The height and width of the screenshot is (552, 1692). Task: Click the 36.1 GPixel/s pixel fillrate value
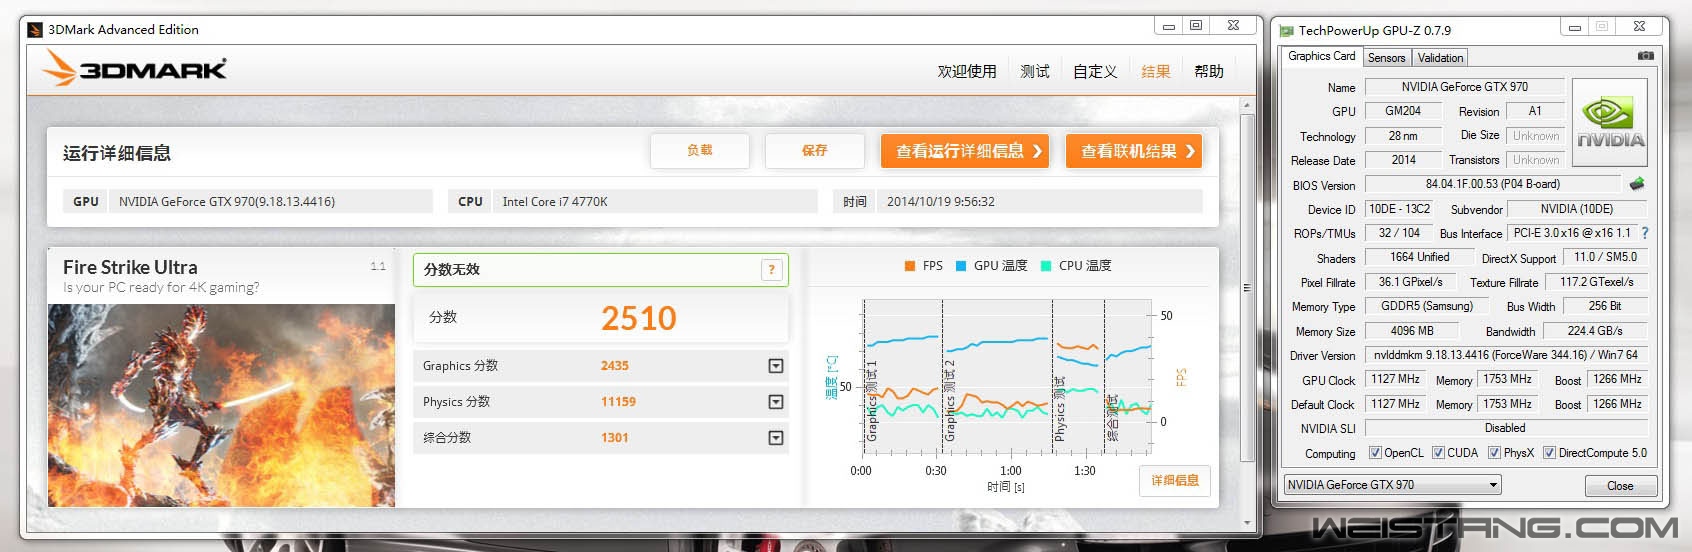click(1410, 282)
